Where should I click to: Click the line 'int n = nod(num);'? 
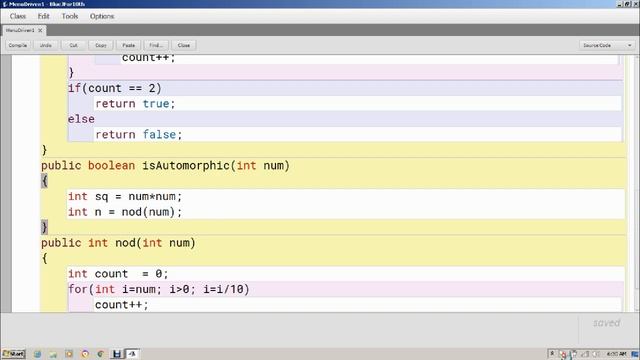[x=125, y=212]
